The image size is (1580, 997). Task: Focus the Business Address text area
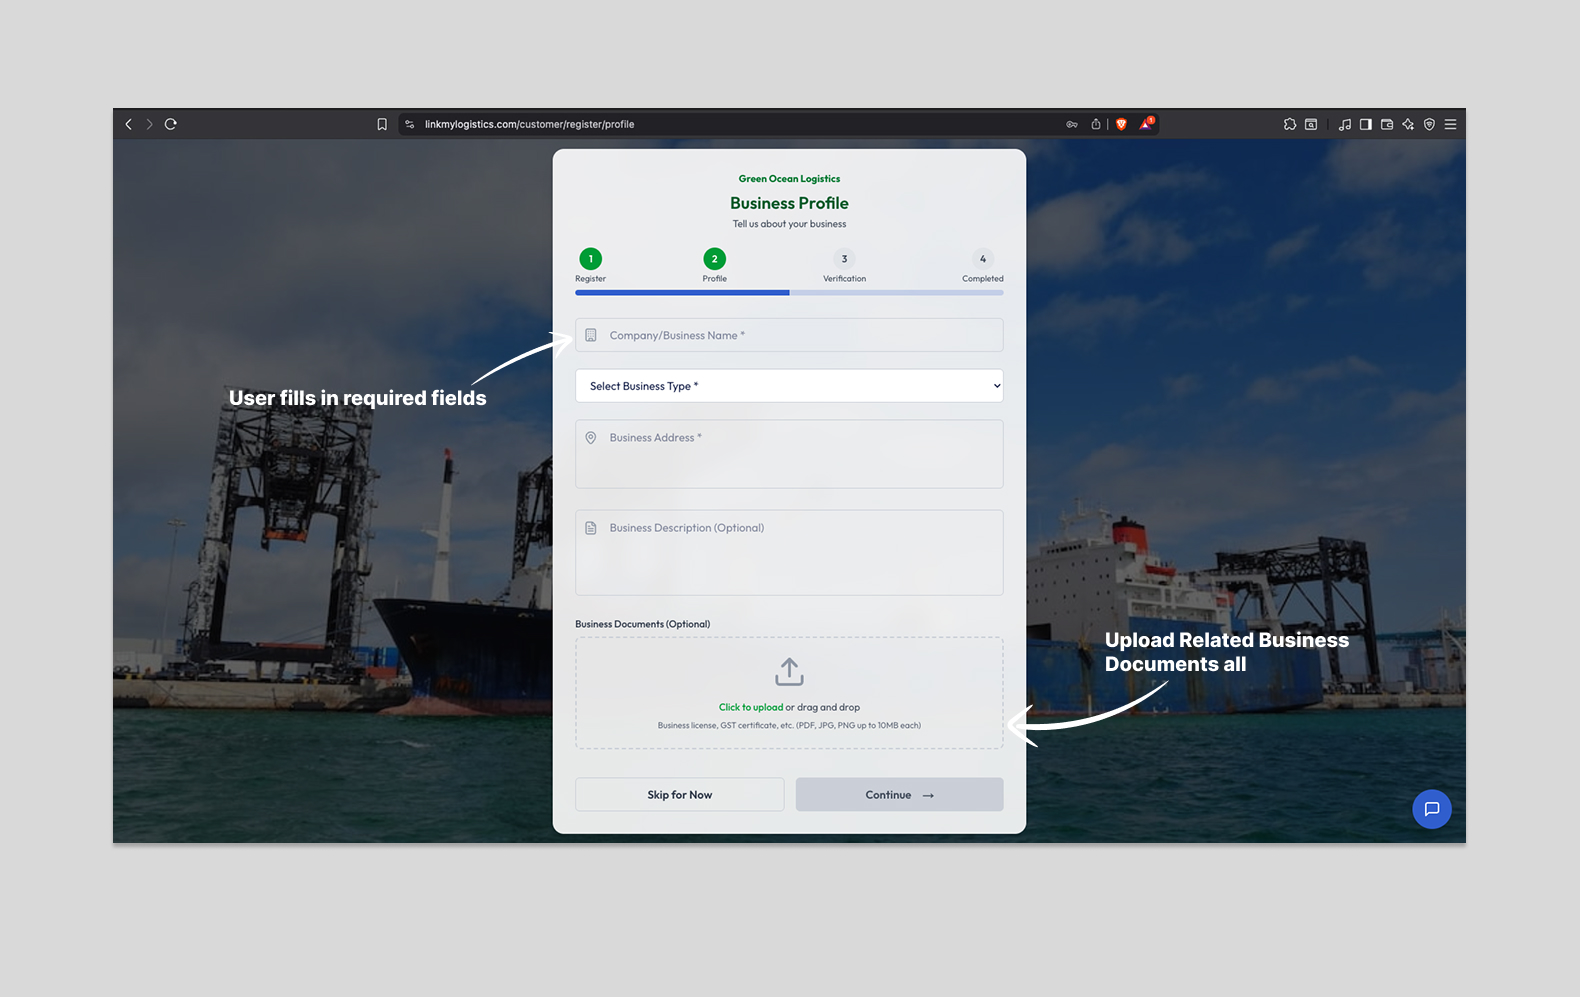(x=789, y=454)
